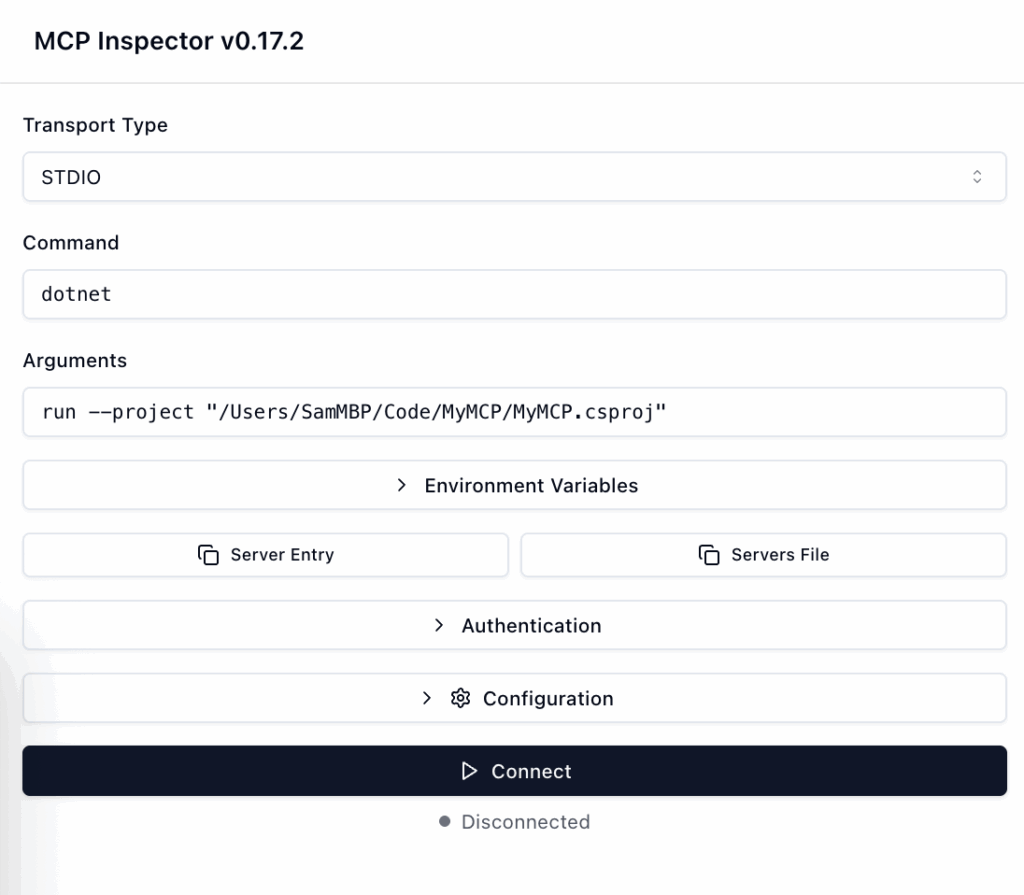
Task: Expand the Environment Variables section
Action: pos(530,485)
